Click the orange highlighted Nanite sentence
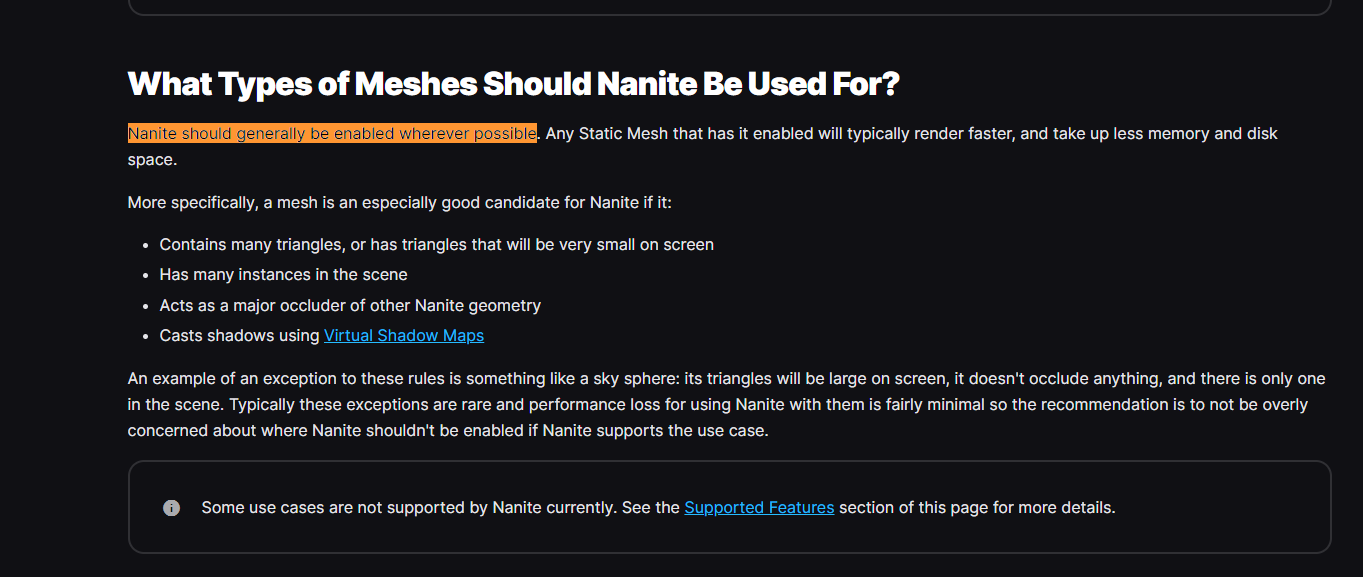 332,133
